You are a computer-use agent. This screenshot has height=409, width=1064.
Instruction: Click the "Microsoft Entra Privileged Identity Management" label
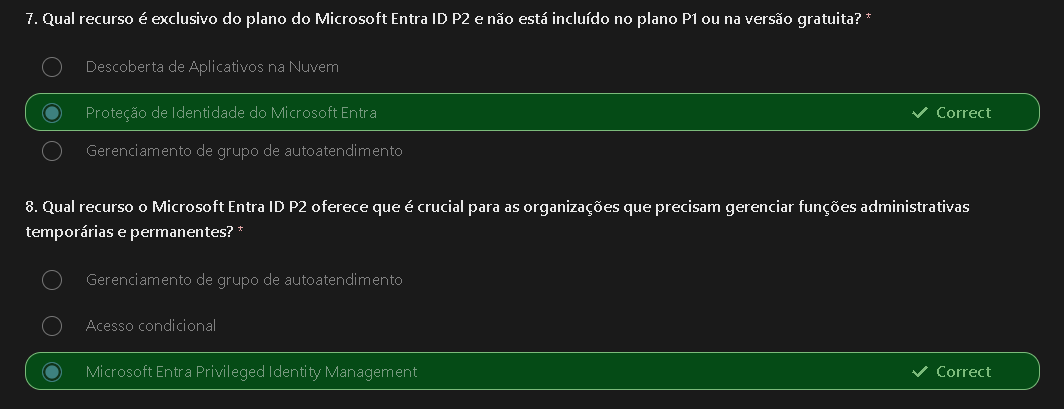[251, 372]
